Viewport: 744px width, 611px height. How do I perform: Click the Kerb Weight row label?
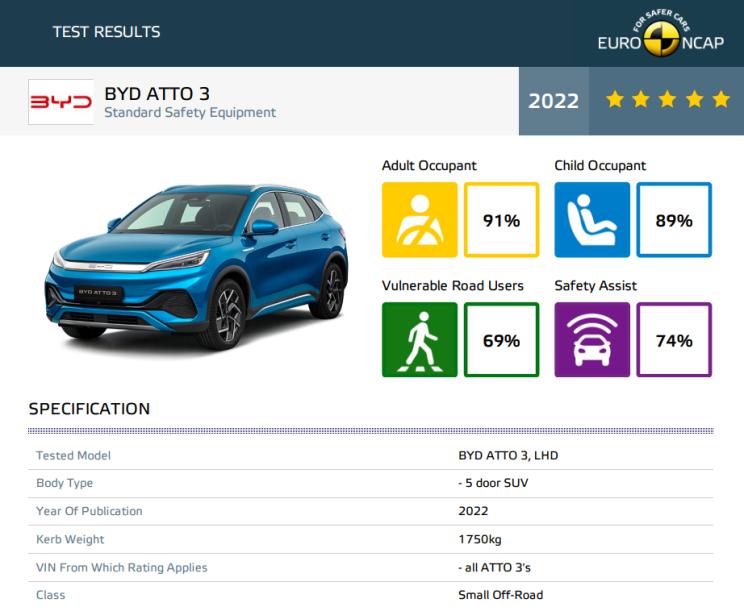tap(70, 539)
